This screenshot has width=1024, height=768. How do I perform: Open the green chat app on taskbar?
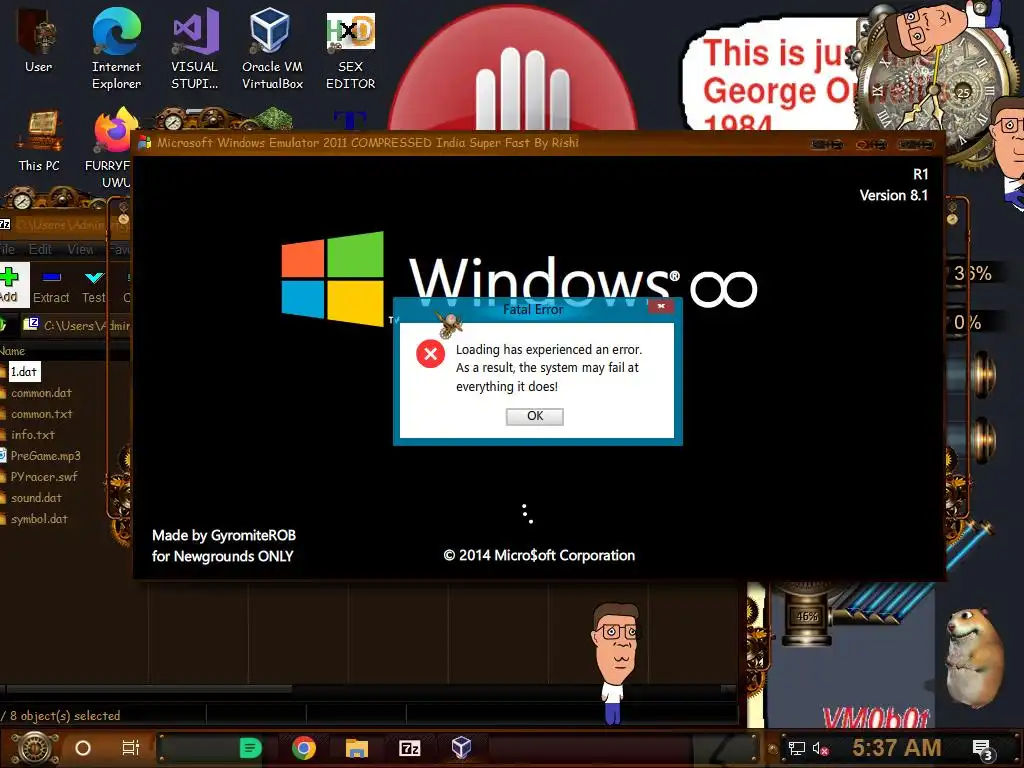[x=250, y=748]
